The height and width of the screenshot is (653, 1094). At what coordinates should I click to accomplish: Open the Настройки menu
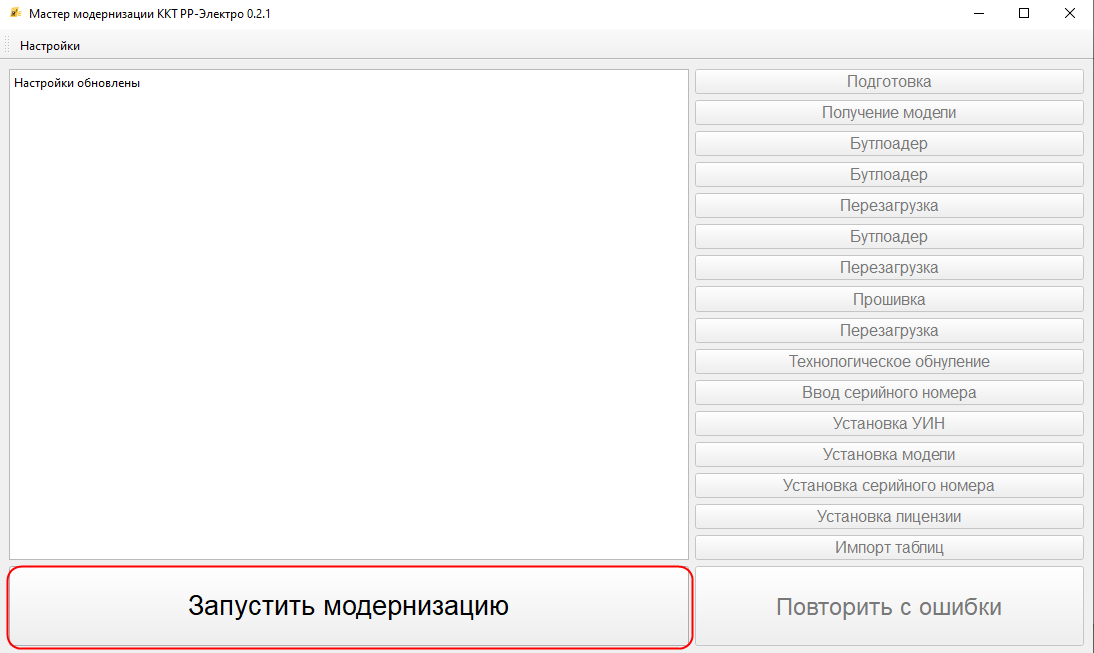click(50, 46)
